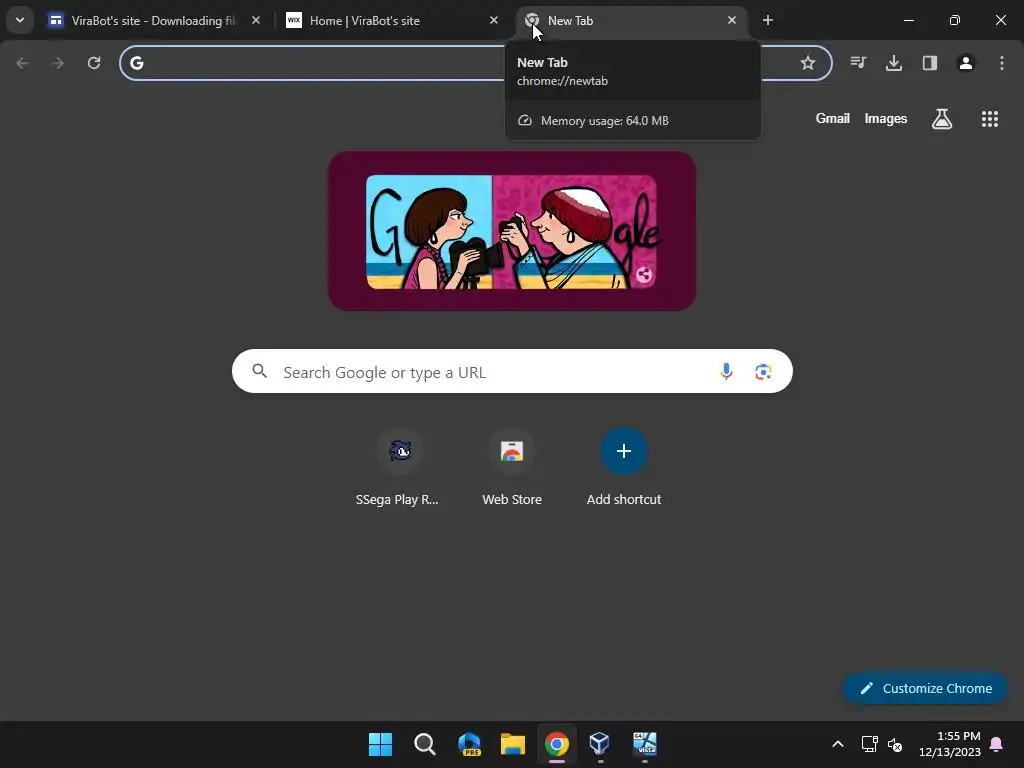Open Windows taskbar search
1024x768 pixels.
424,744
